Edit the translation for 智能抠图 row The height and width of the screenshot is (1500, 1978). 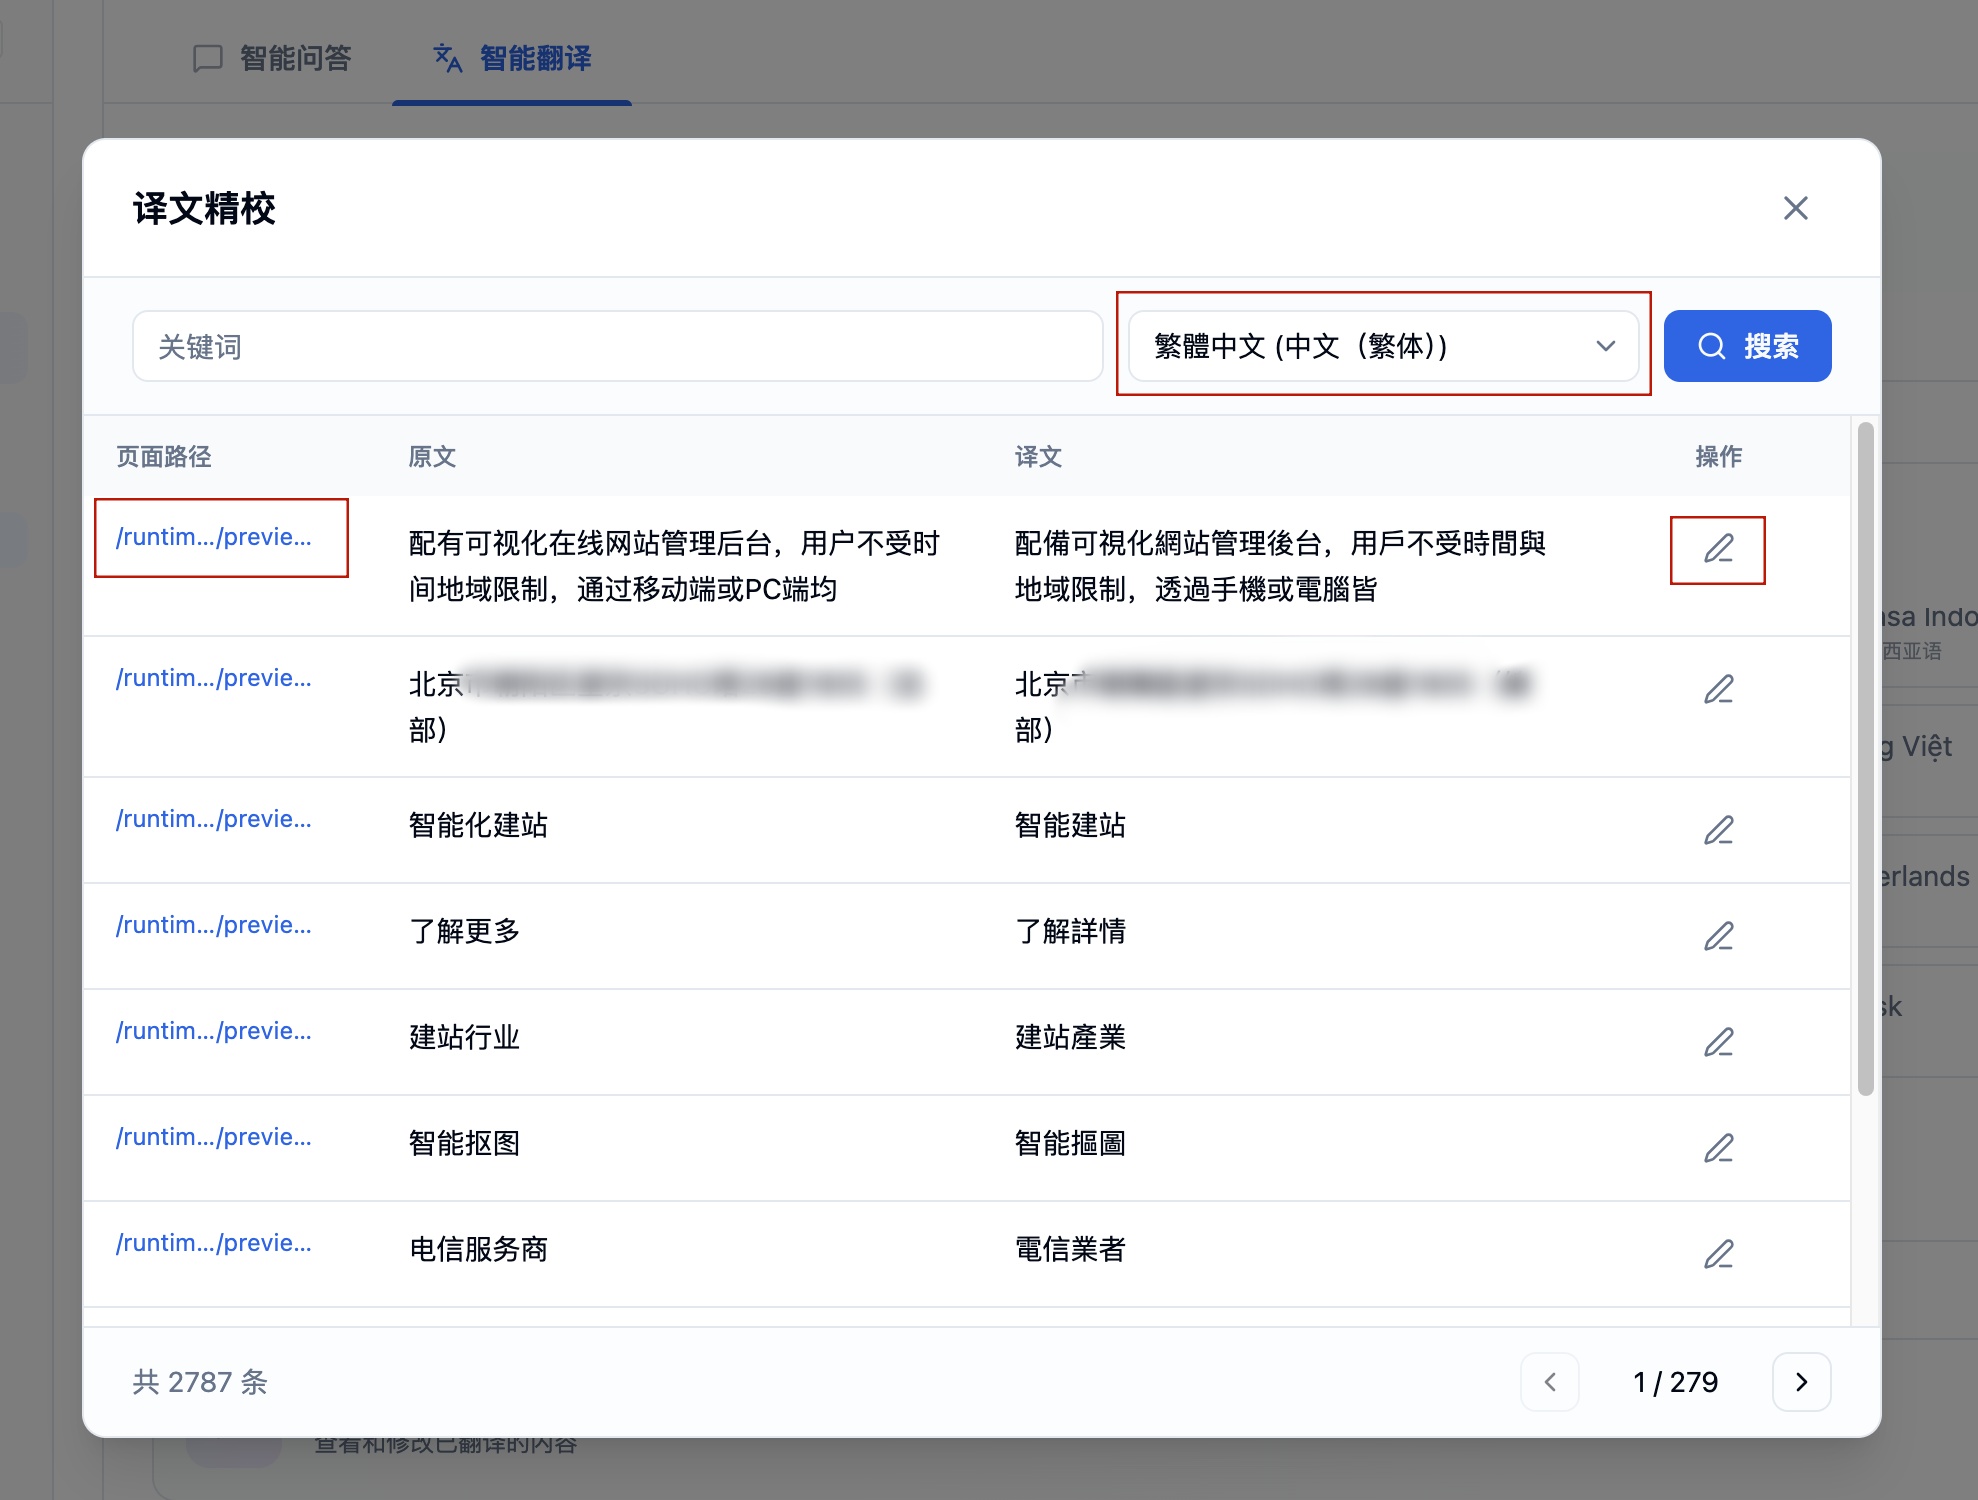(x=1719, y=1148)
